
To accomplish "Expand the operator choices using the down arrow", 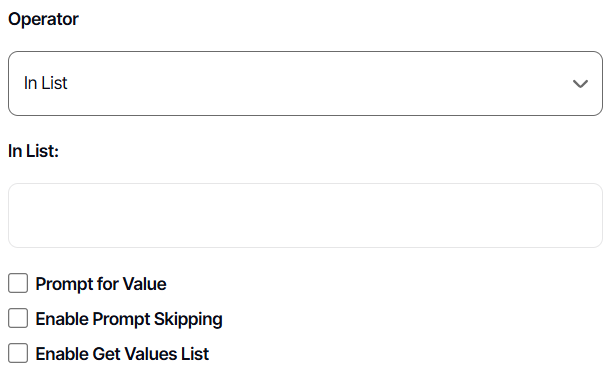I will click(580, 84).
